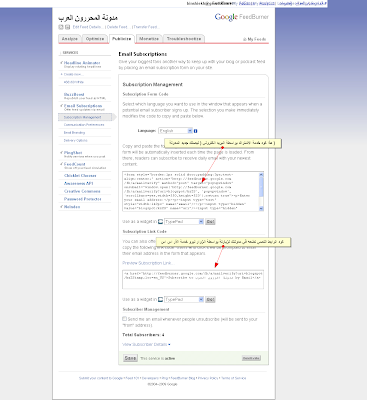This screenshot has width=367, height=400.
Task: Click Submit your content to Google footer link
Action: pyautogui.click(x=101, y=378)
